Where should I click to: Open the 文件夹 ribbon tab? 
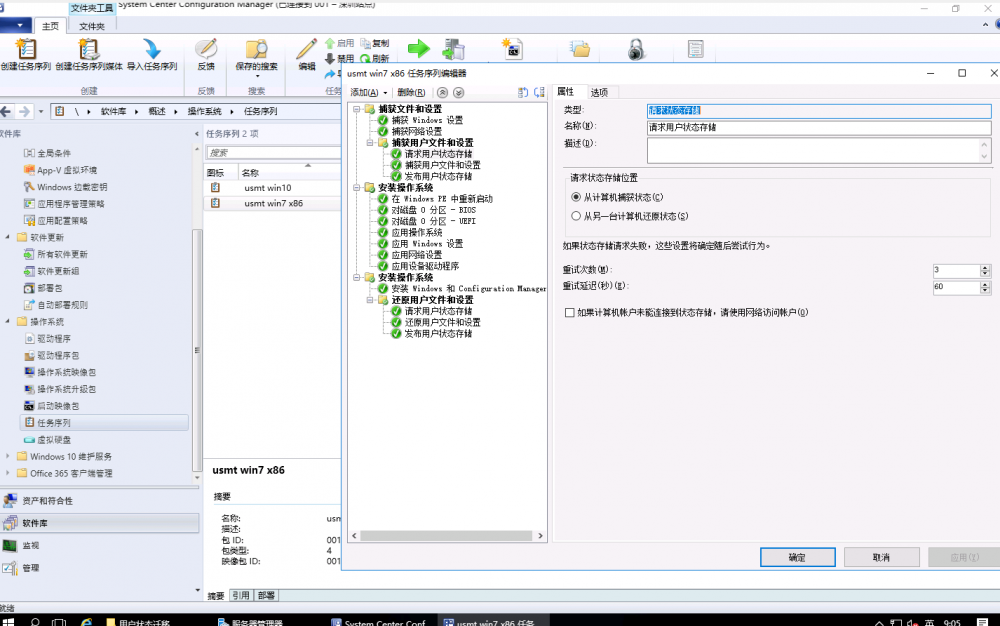(92, 26)
